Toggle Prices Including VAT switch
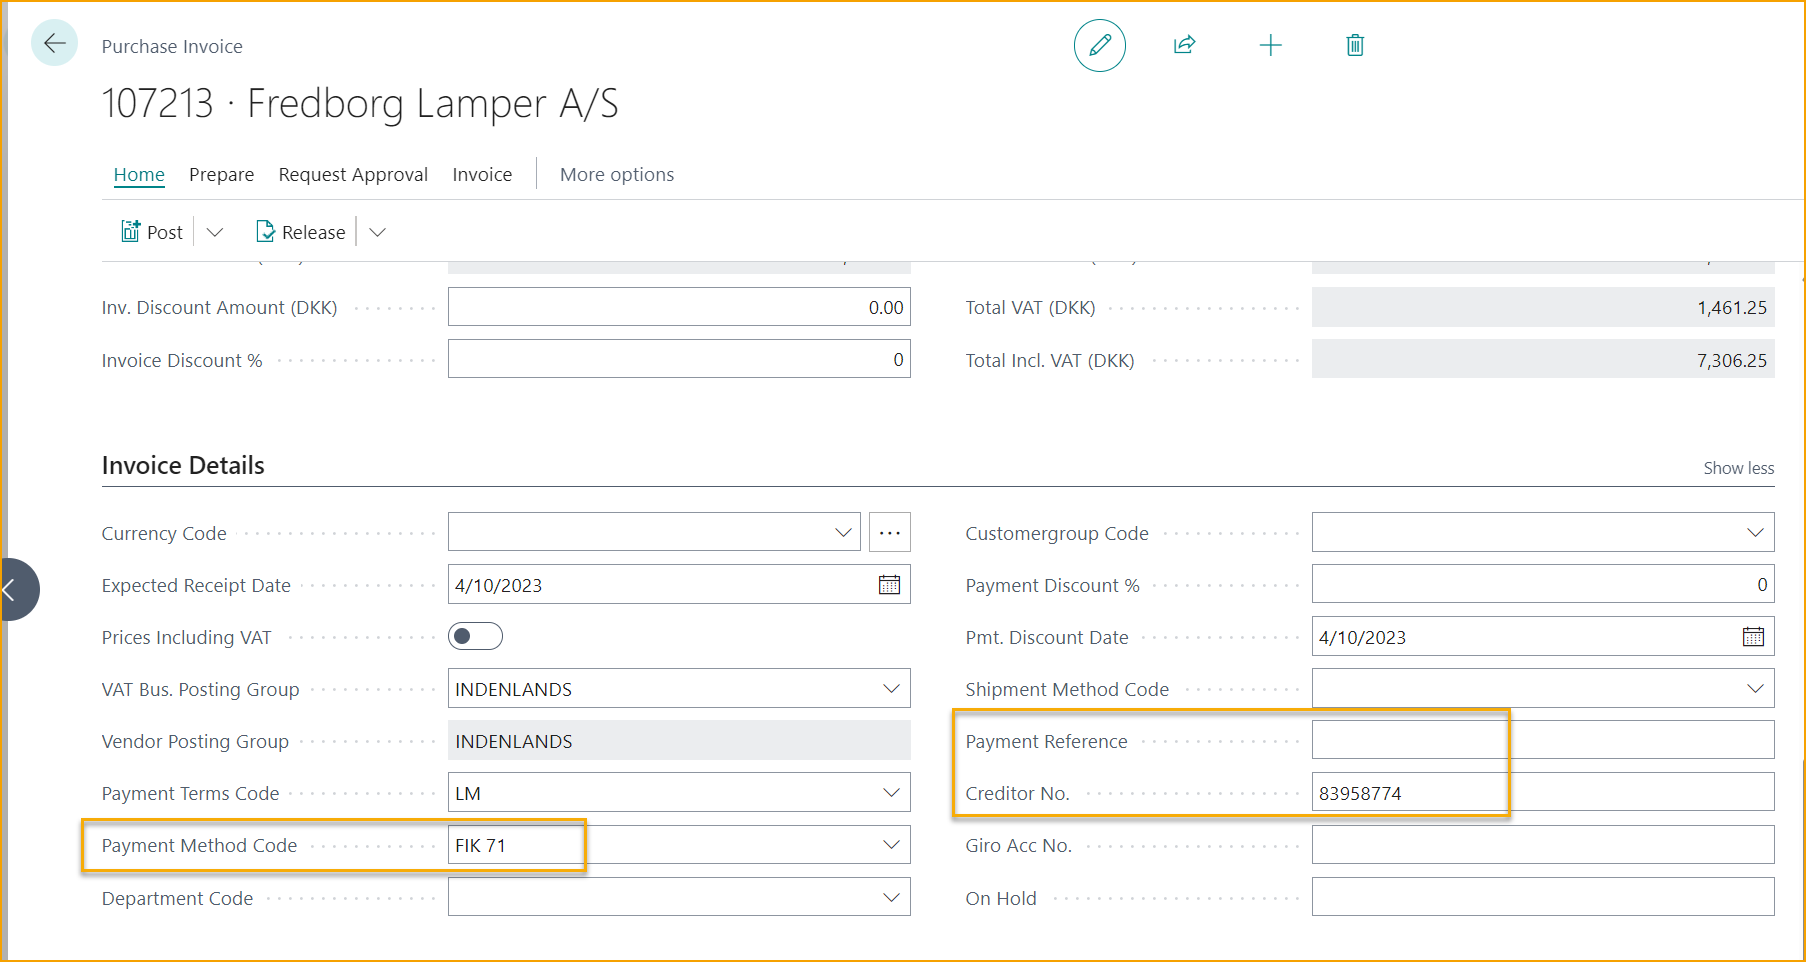The width and height of the screenshot is (1806, 962). coord(475,636)
